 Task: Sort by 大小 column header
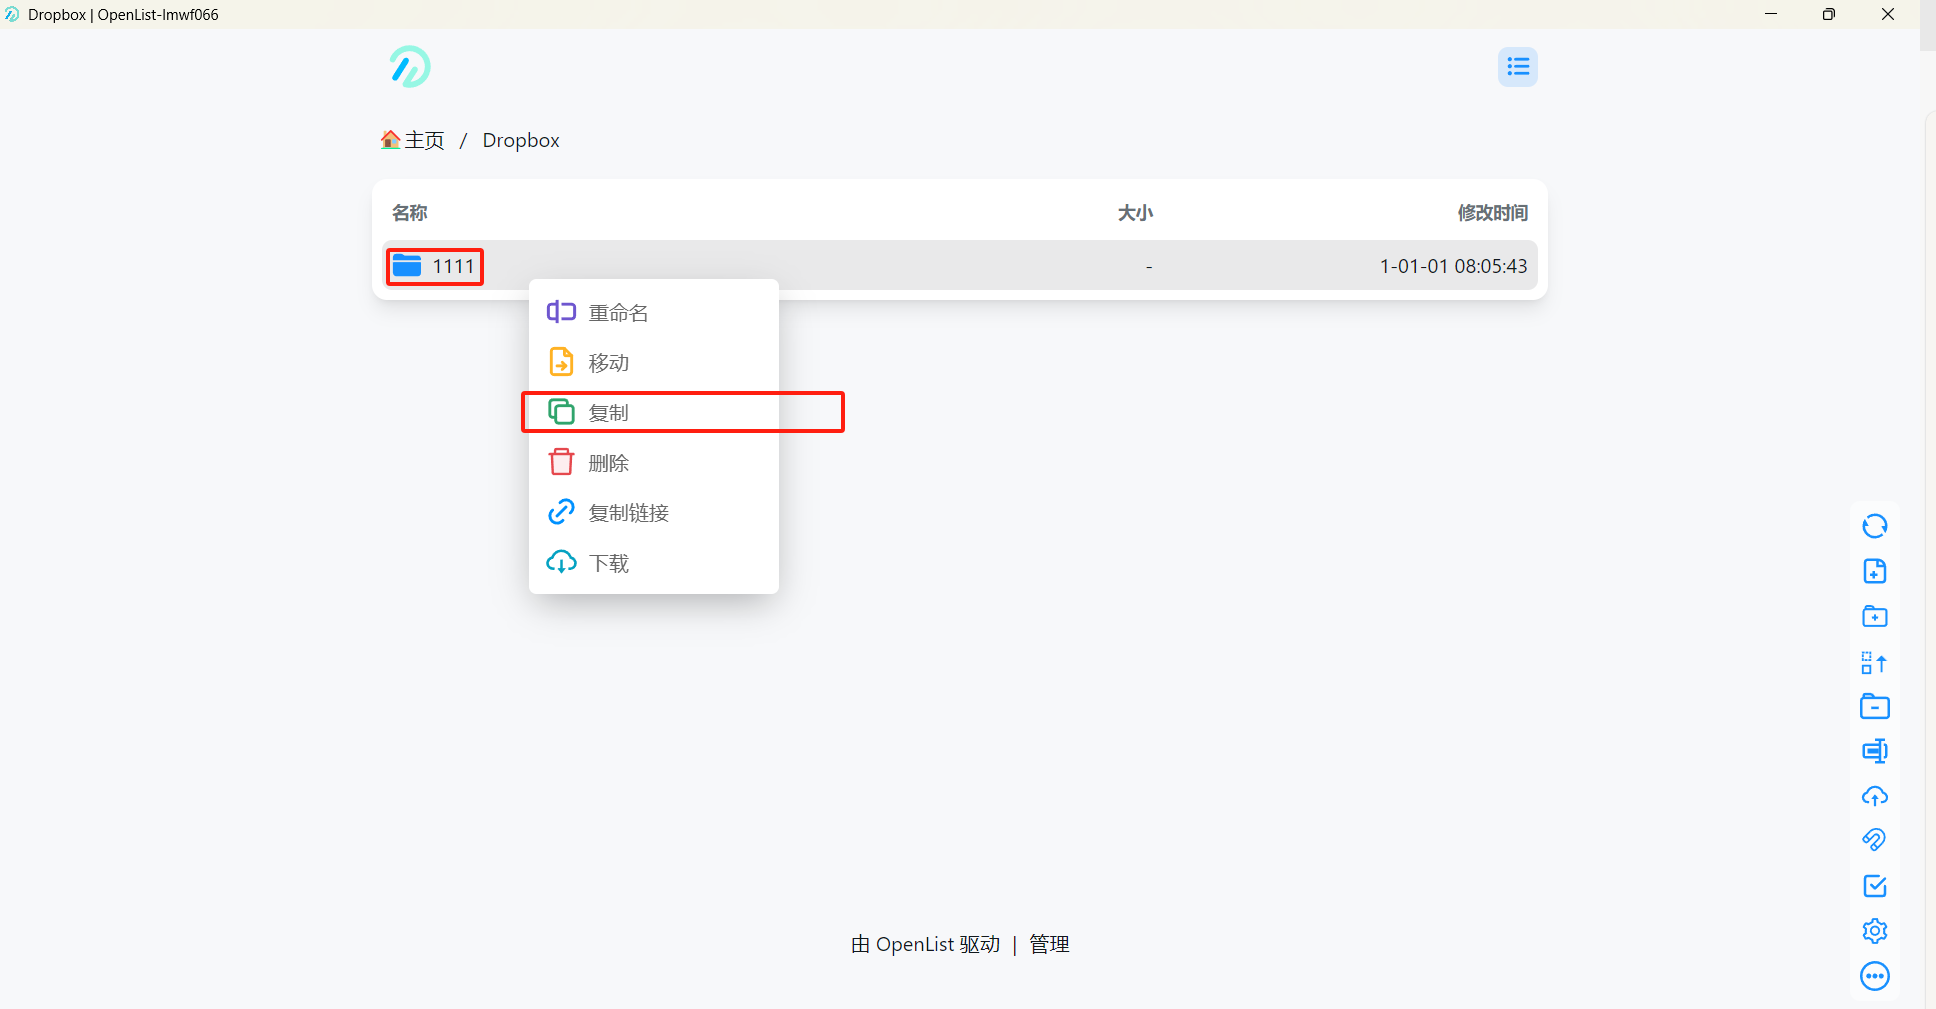coord(1135,213)
